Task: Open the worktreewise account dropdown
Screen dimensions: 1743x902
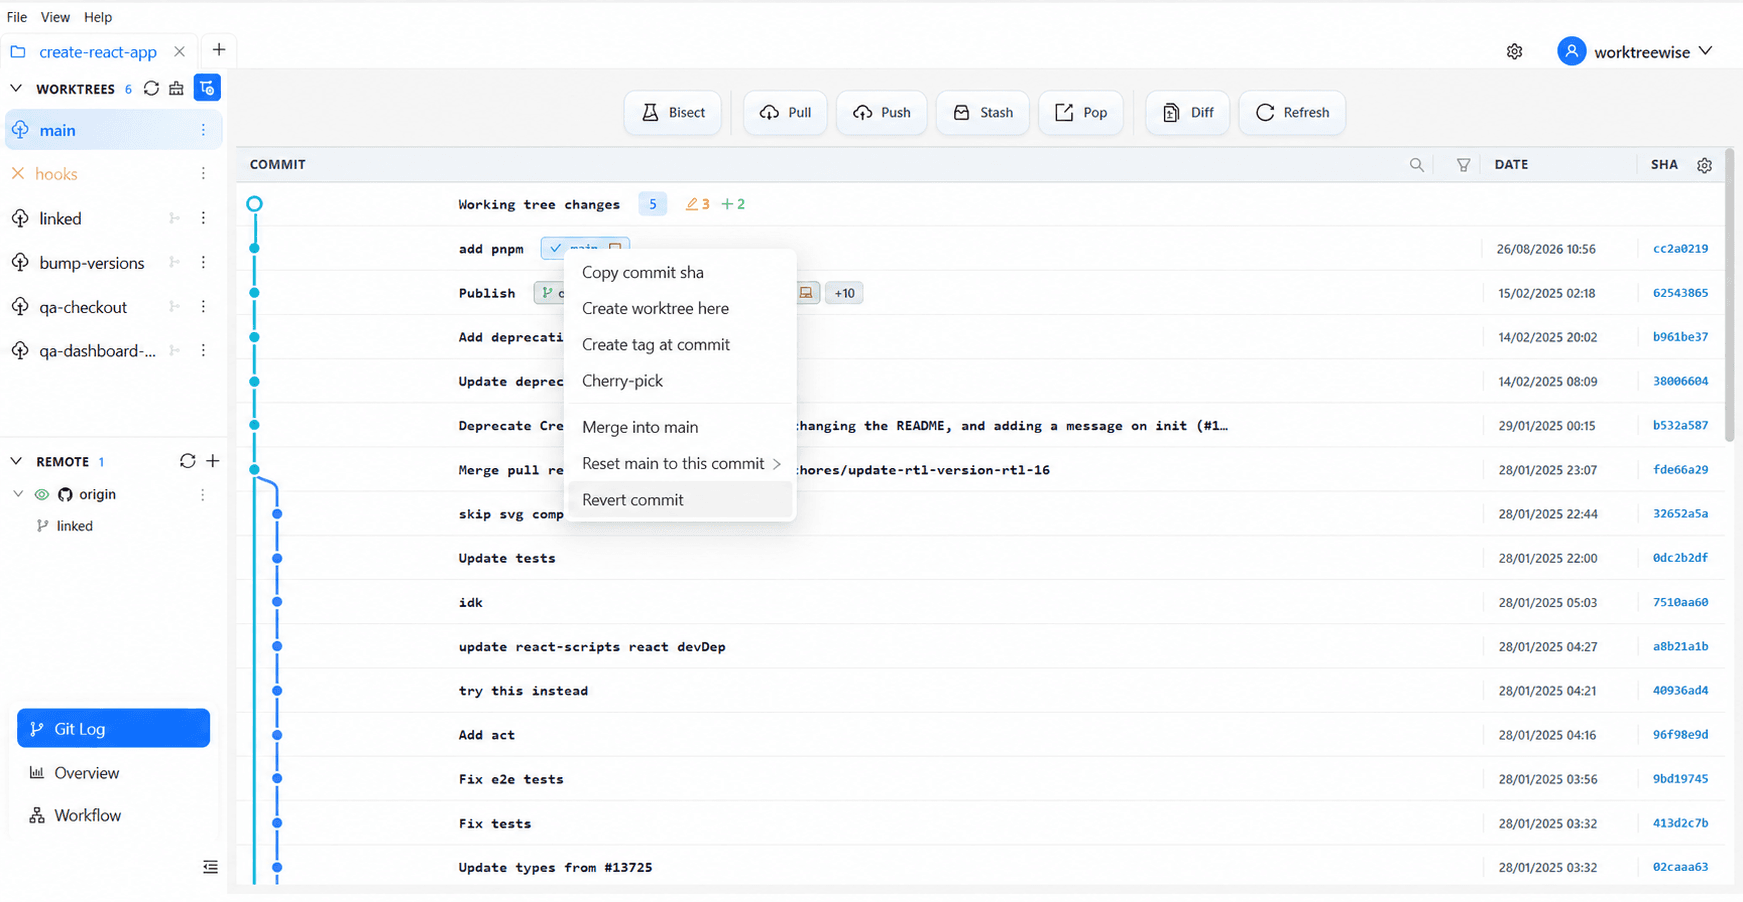Action: point(1706,51)
